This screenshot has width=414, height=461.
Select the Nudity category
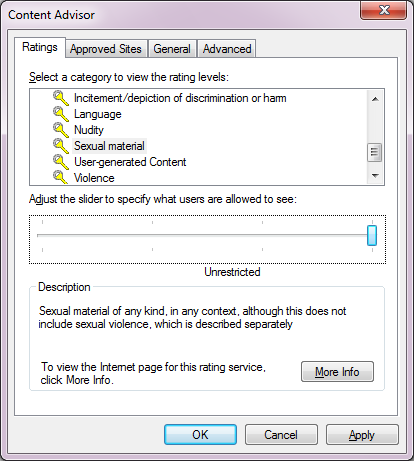point(89,130)
